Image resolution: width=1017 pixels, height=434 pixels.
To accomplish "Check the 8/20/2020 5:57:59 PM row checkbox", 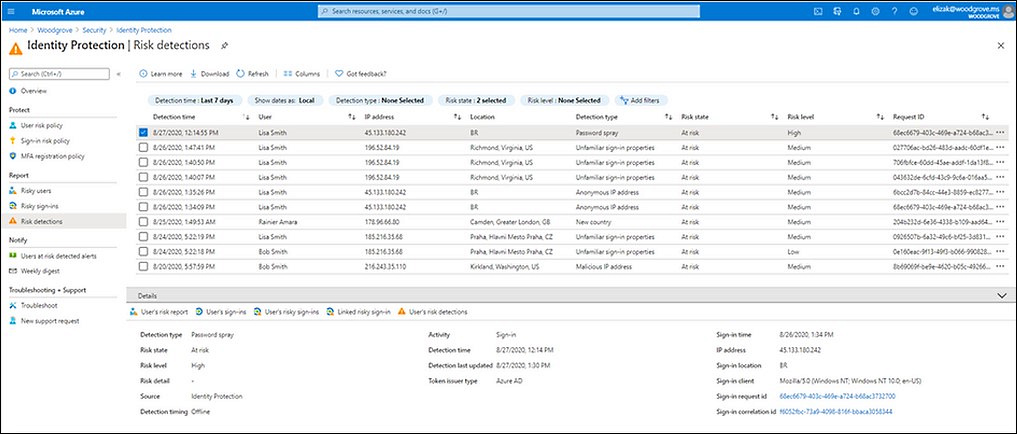I will click(143, 267).
